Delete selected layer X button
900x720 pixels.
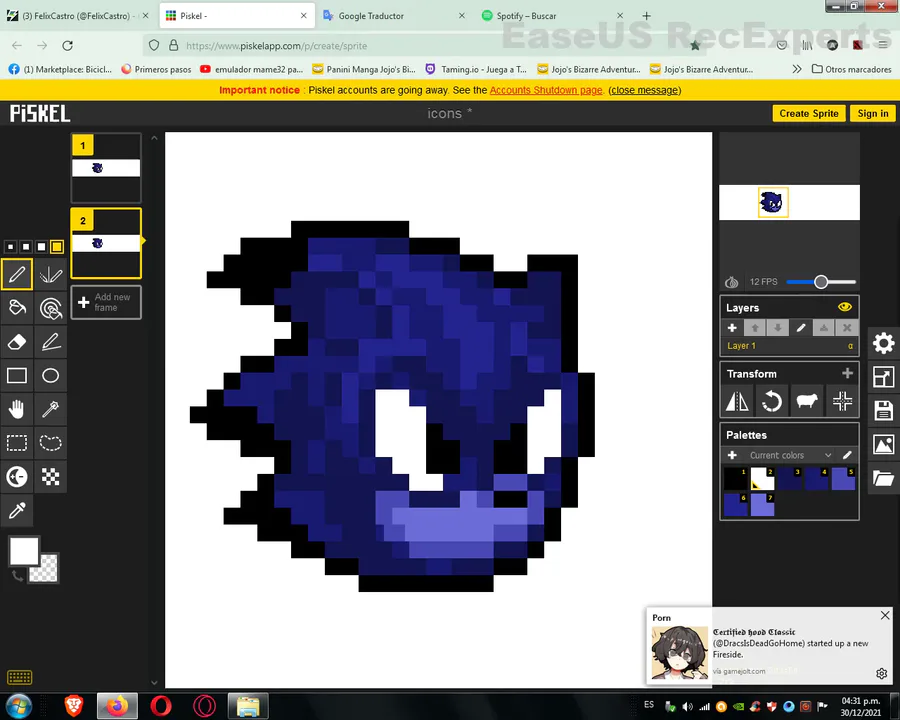pyautogui.click(x=847, y=328)
